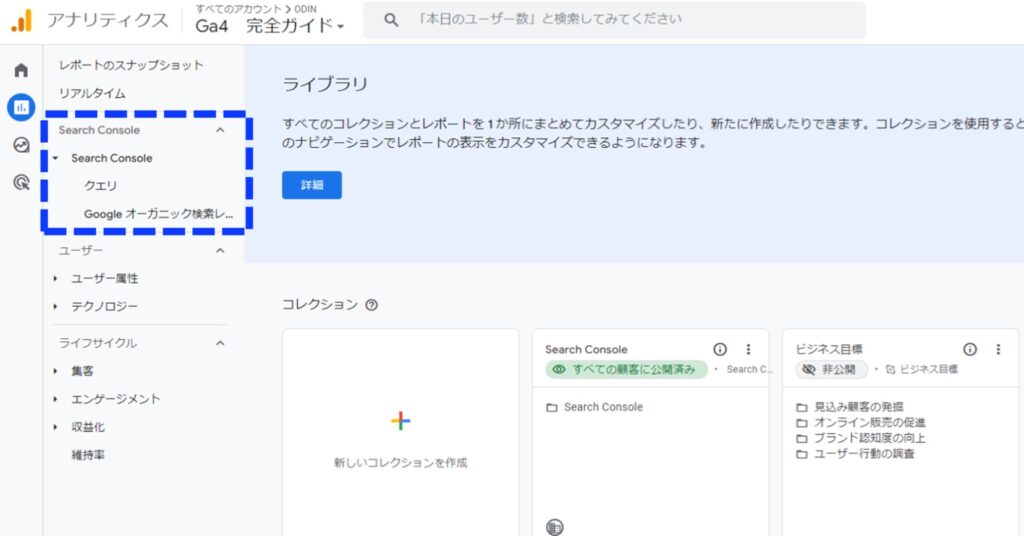Collapse the Search Console tree topic
Screen dimensions: 1024x536
tap(56, 158)
